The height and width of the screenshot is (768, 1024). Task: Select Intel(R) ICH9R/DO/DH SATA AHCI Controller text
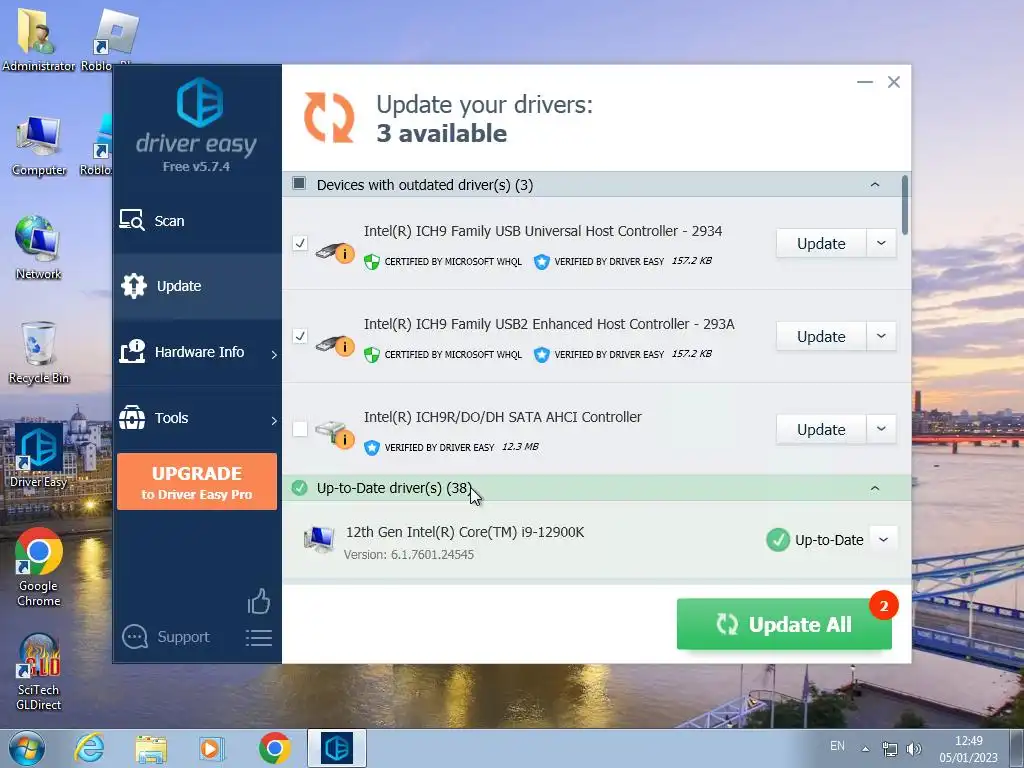click(x=503, y=417)
